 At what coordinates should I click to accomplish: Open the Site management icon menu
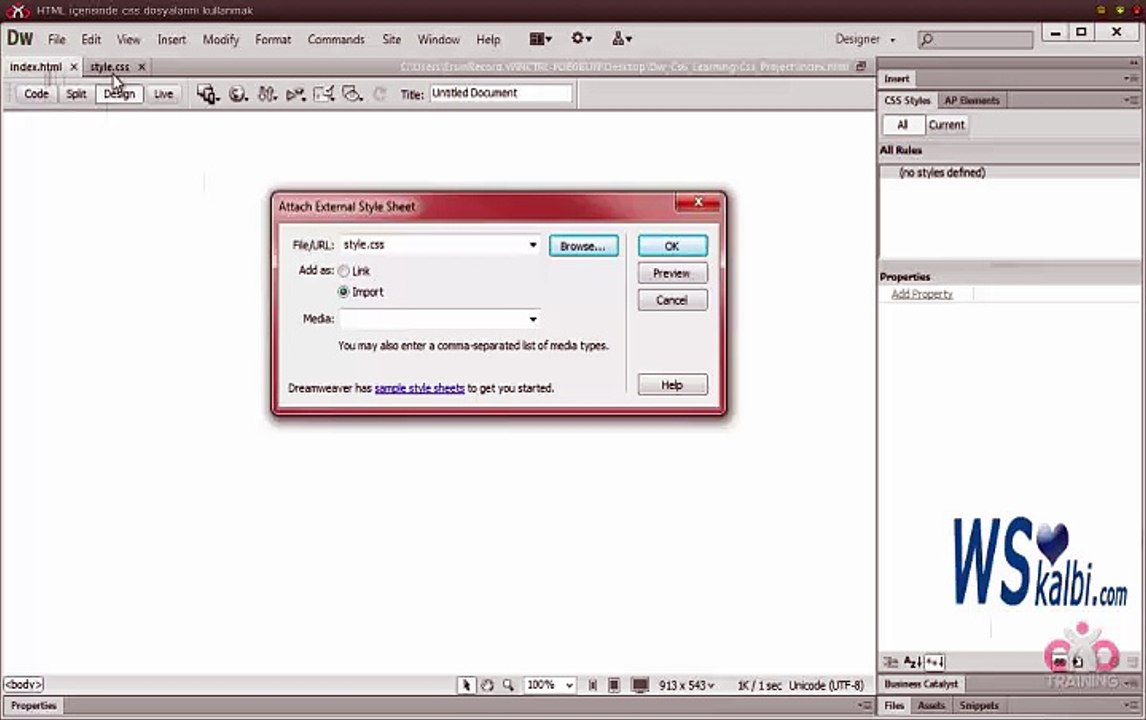pos(622,38)
